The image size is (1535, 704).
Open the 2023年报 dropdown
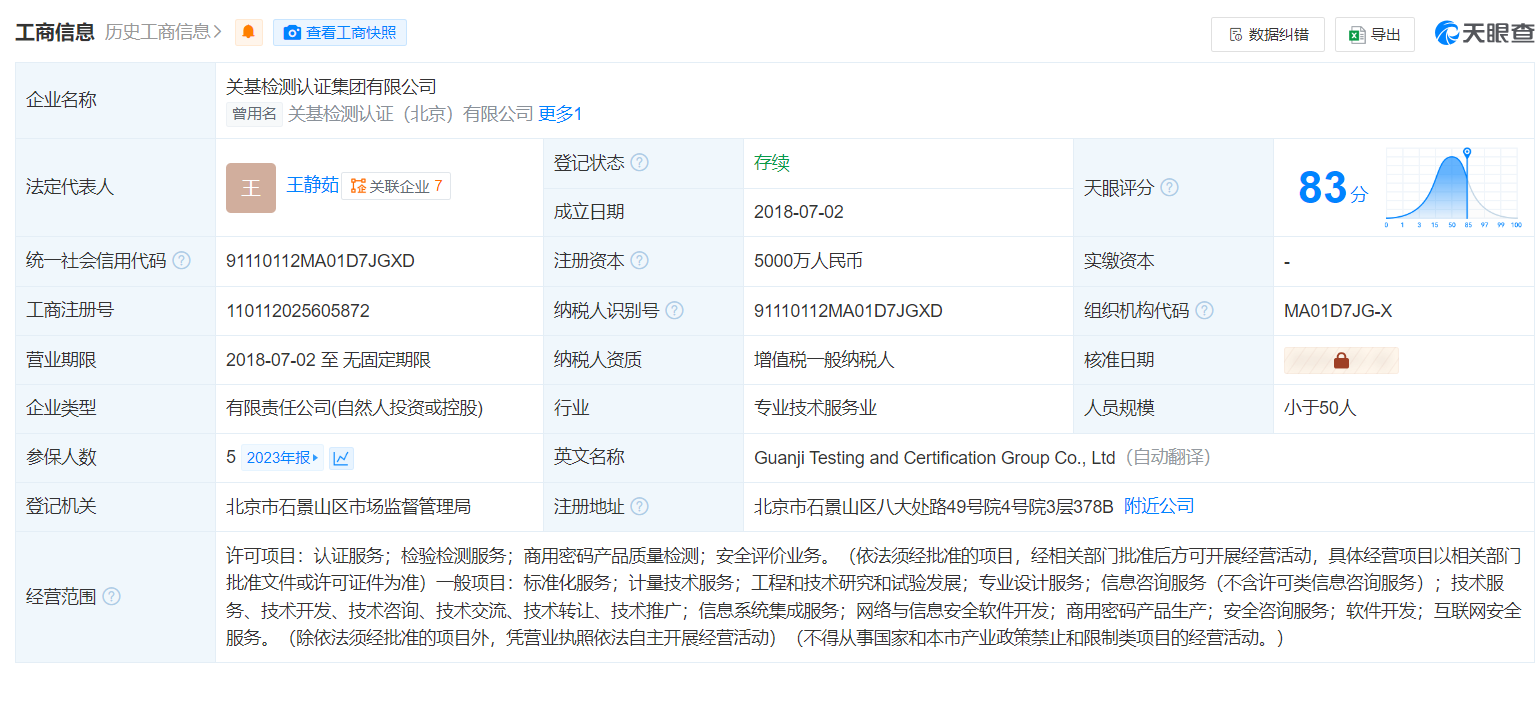tap(282, 458)
